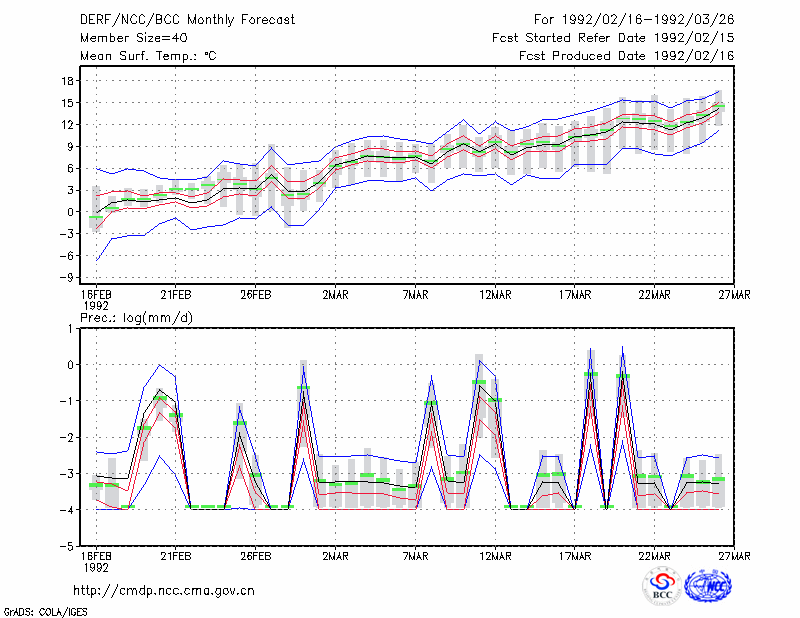This screenshot has height=618, width=800.
Task: Select the DERF/NCC/BCC Monthly Forecast title
Action: pos(187,20)
